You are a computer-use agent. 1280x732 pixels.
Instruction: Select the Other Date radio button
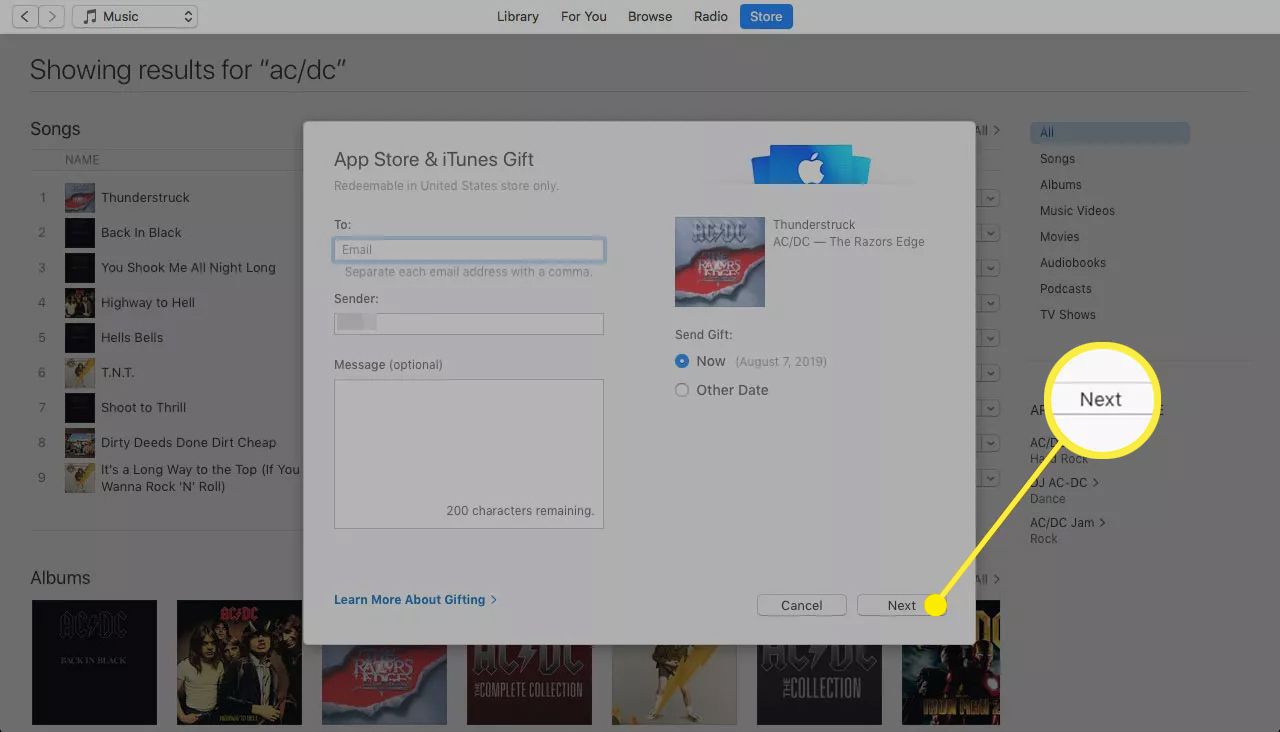(x=682, y=390)
